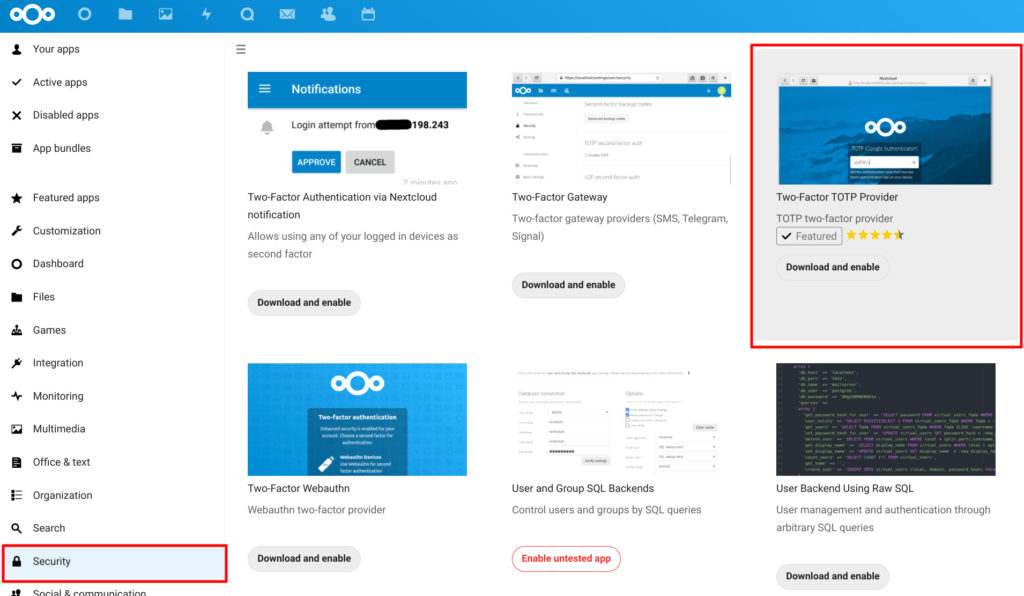Click the joystick icon beside Games

[x=17, y=330]
